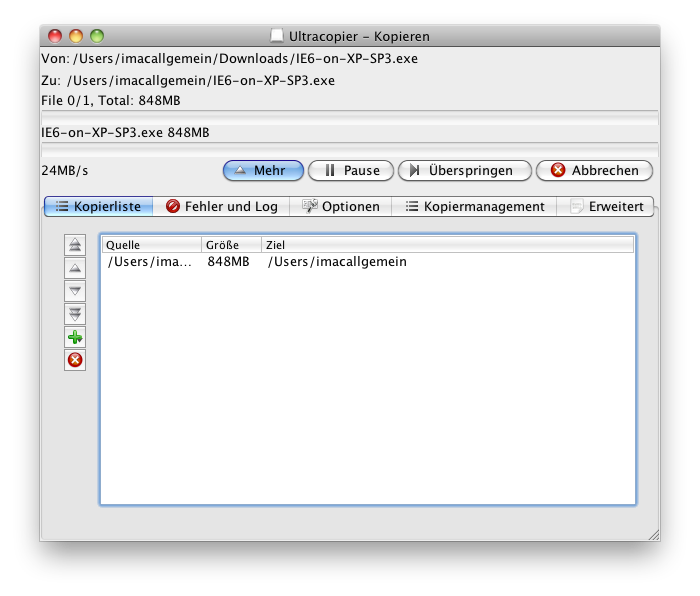
Task: Move selected item down one position
Action: [x=75, y=291]
